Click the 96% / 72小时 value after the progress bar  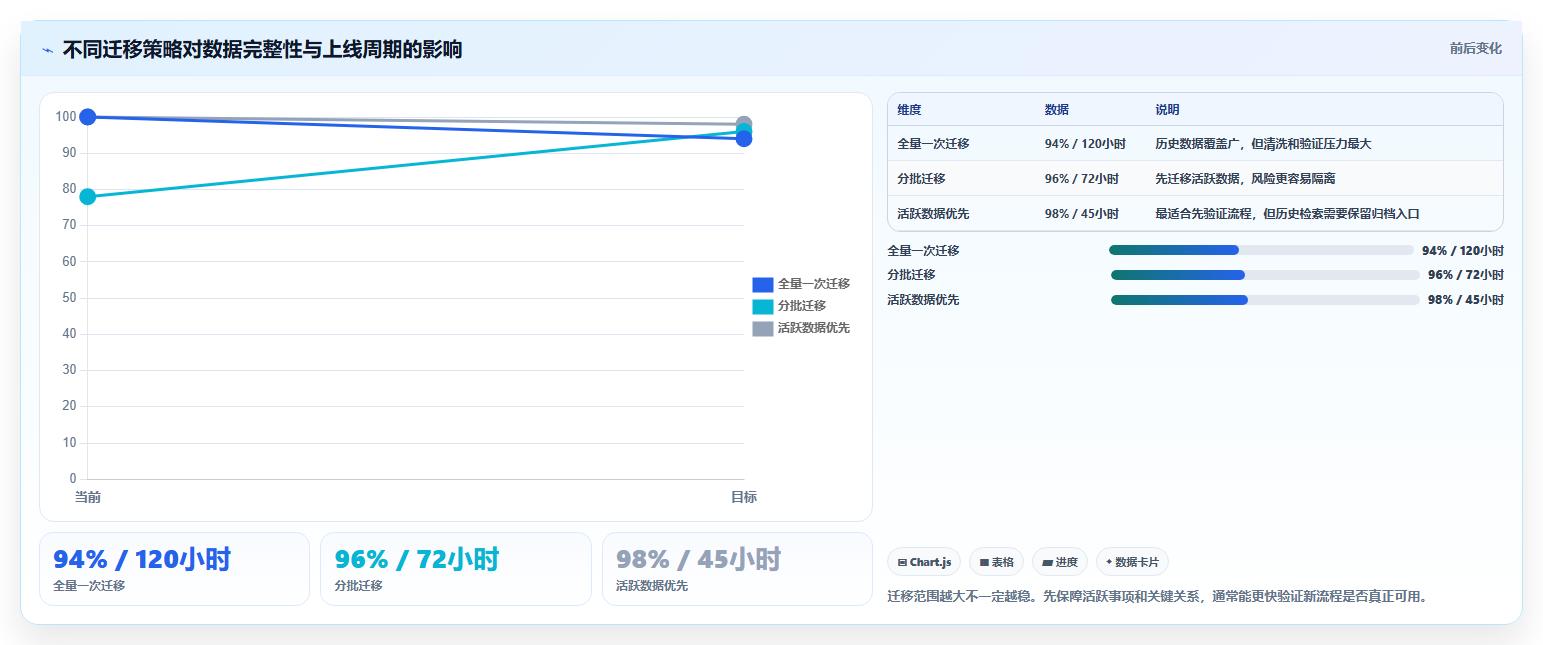click(1466, 275)
